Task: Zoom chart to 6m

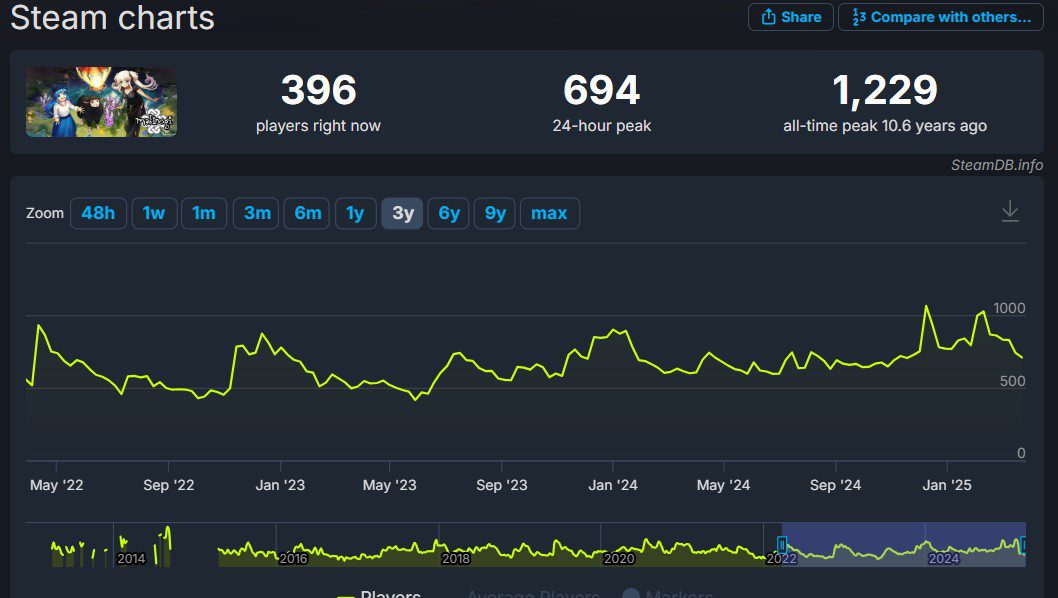Action: coord(307,213)
